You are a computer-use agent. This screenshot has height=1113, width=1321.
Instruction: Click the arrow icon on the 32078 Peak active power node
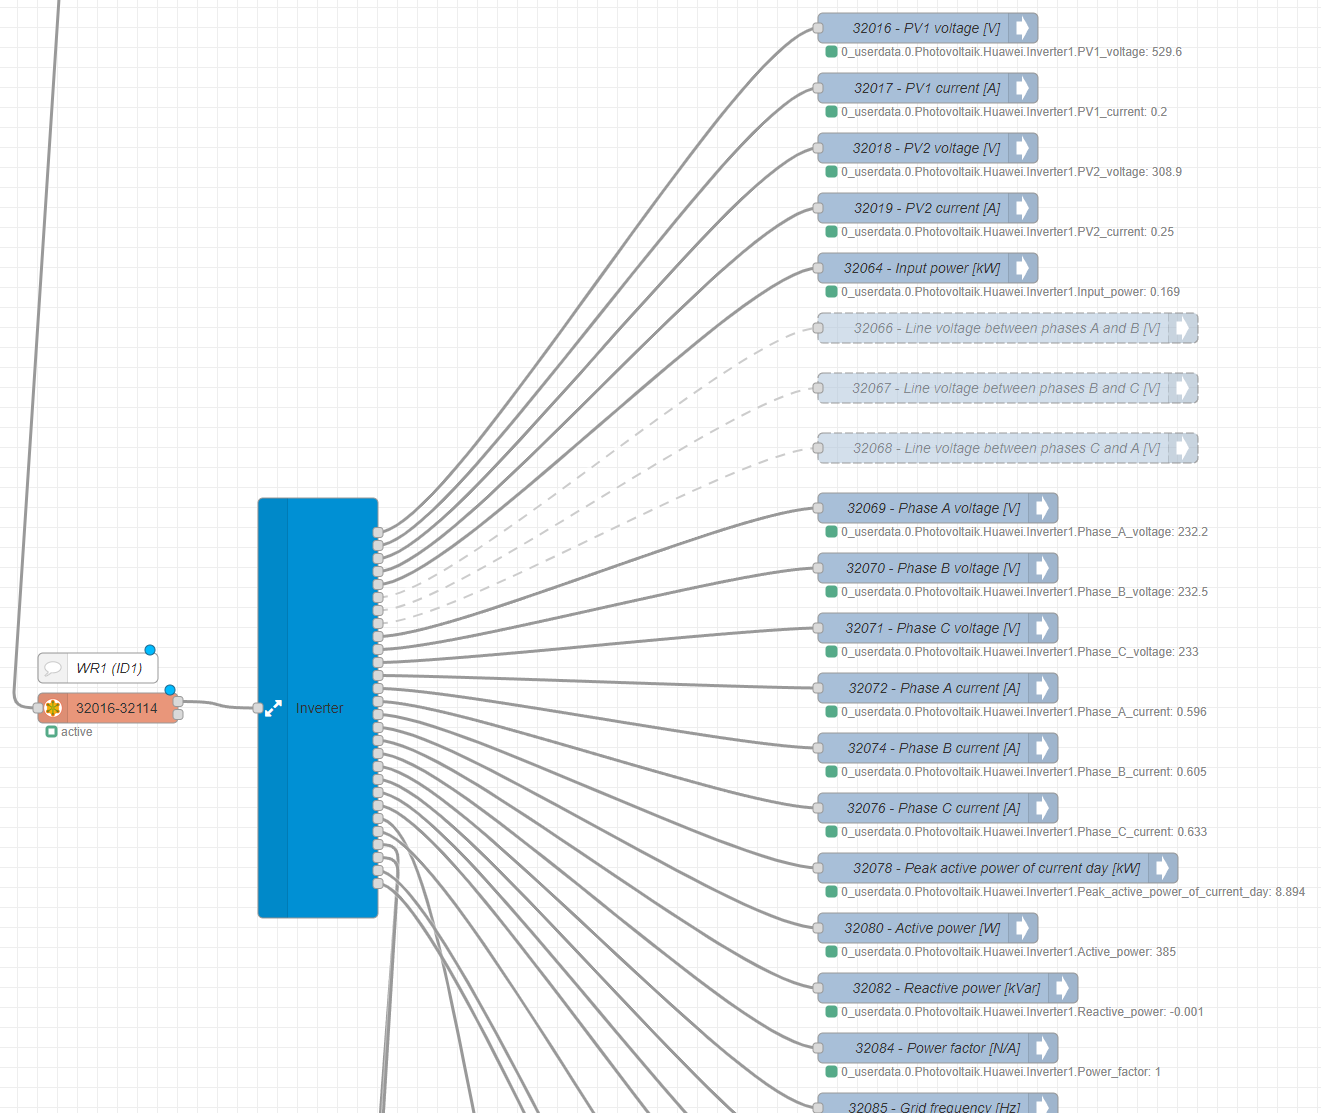(x=1163, y=868)
